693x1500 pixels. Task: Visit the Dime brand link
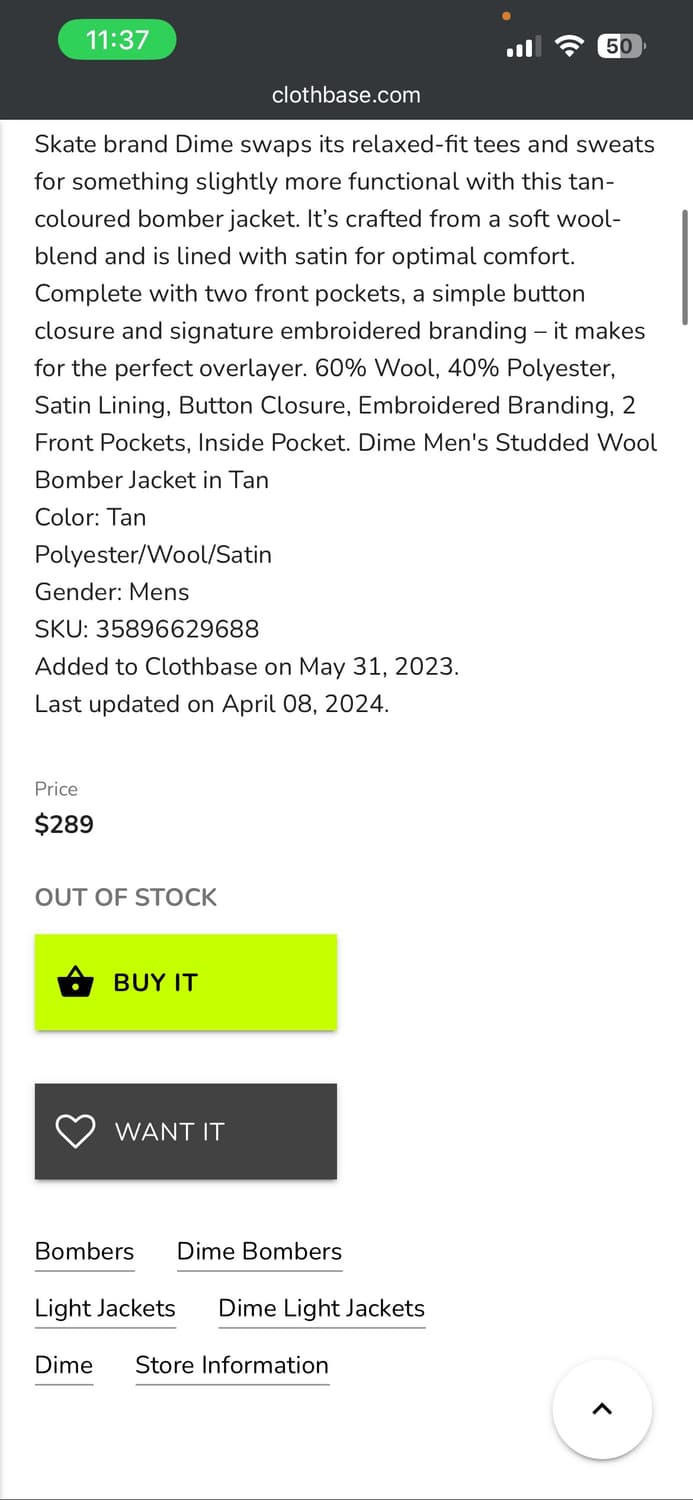64,1365
